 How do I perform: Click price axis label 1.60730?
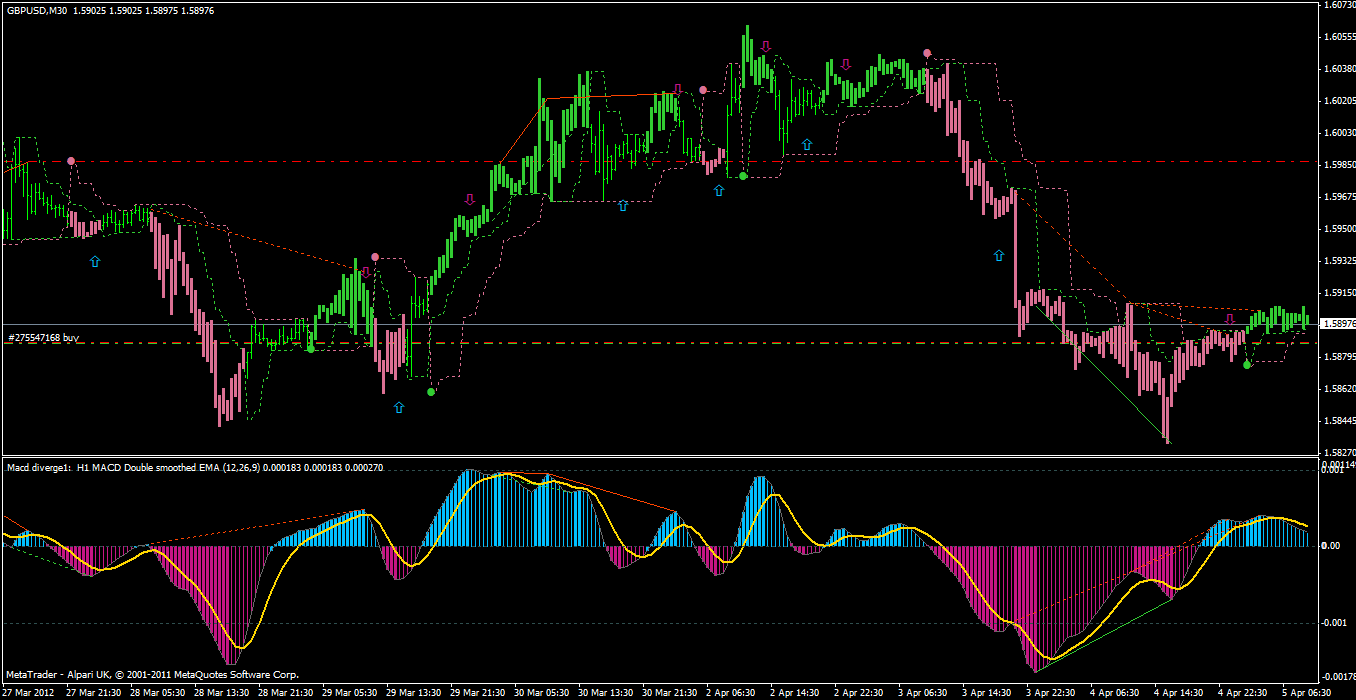(1339, 5)
